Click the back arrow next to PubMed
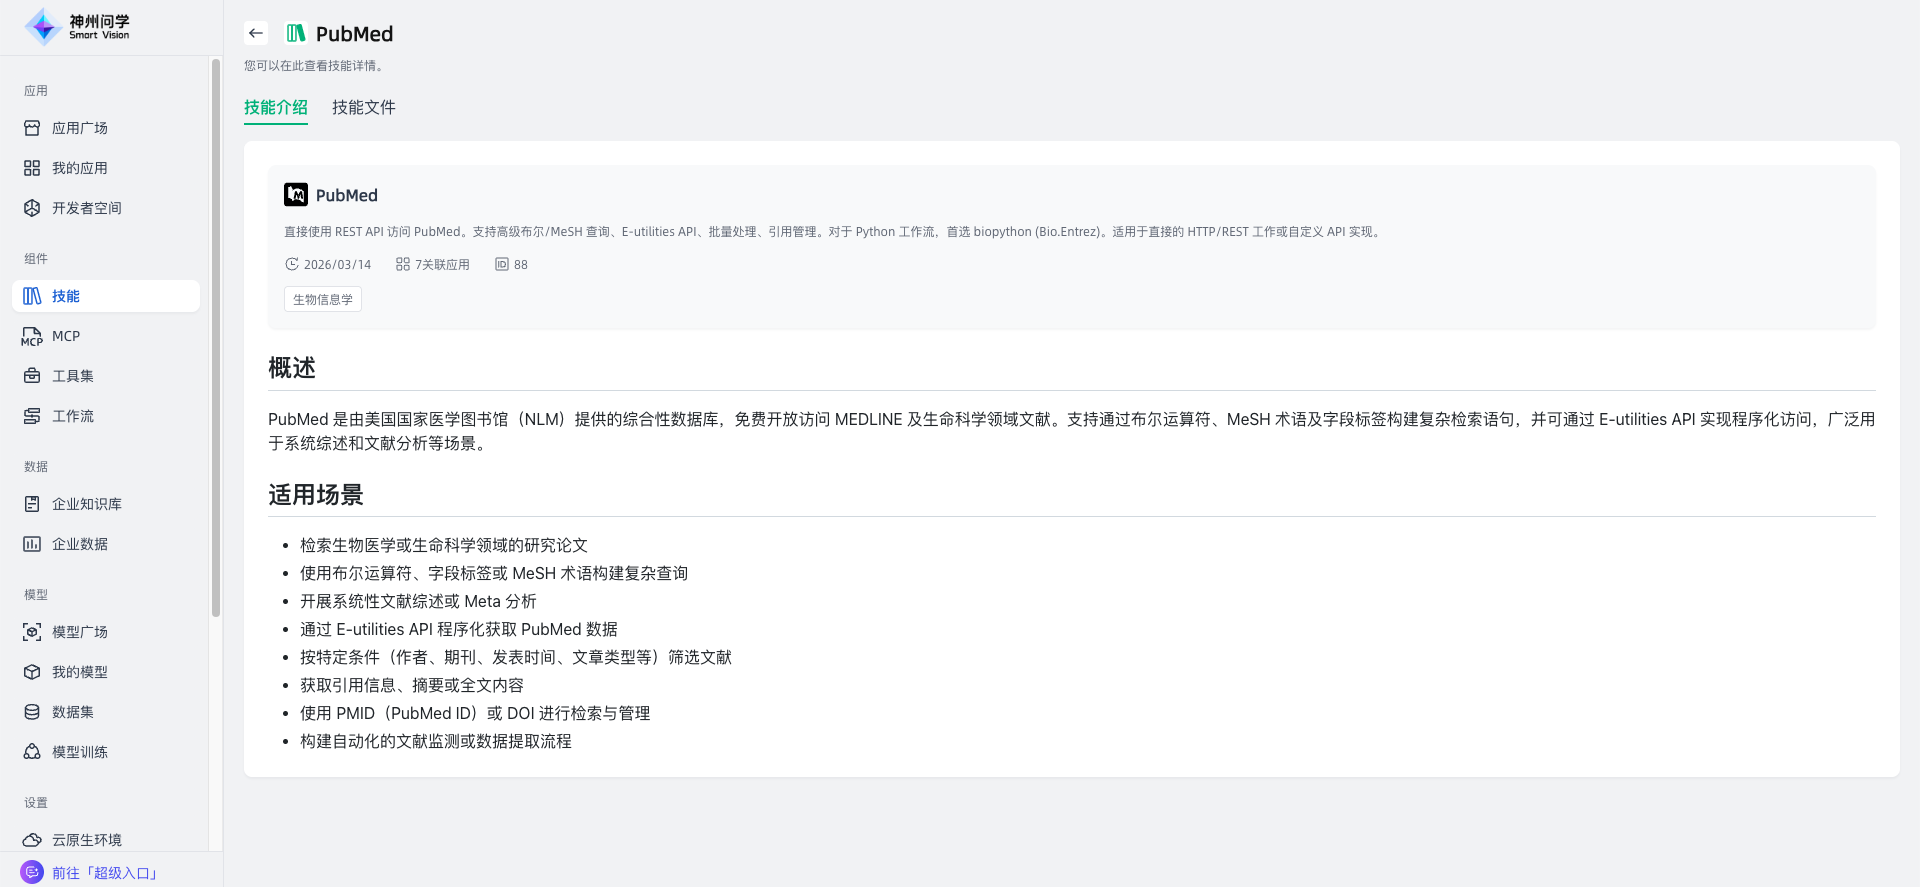1920x887 pixels. tap(256, 33)
